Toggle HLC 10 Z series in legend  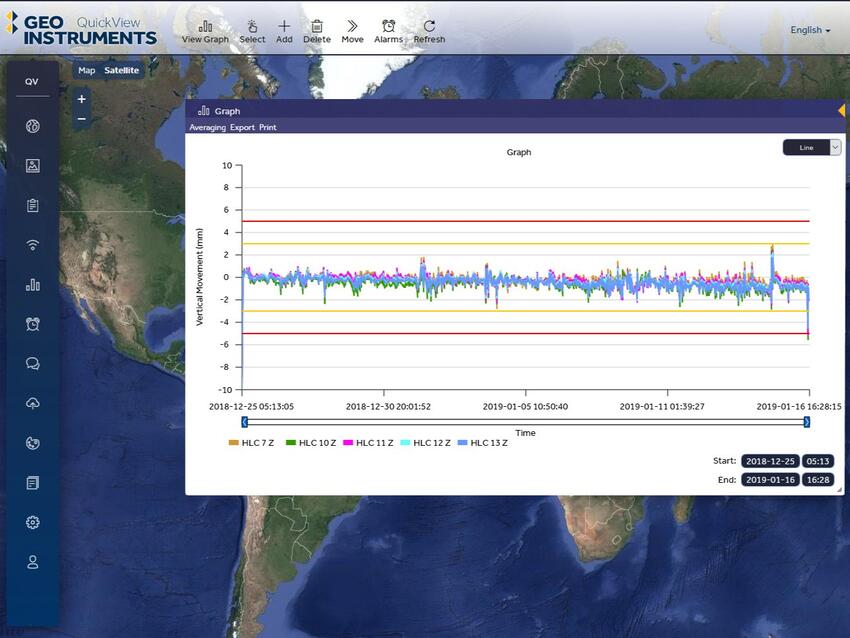click(311, 442)
